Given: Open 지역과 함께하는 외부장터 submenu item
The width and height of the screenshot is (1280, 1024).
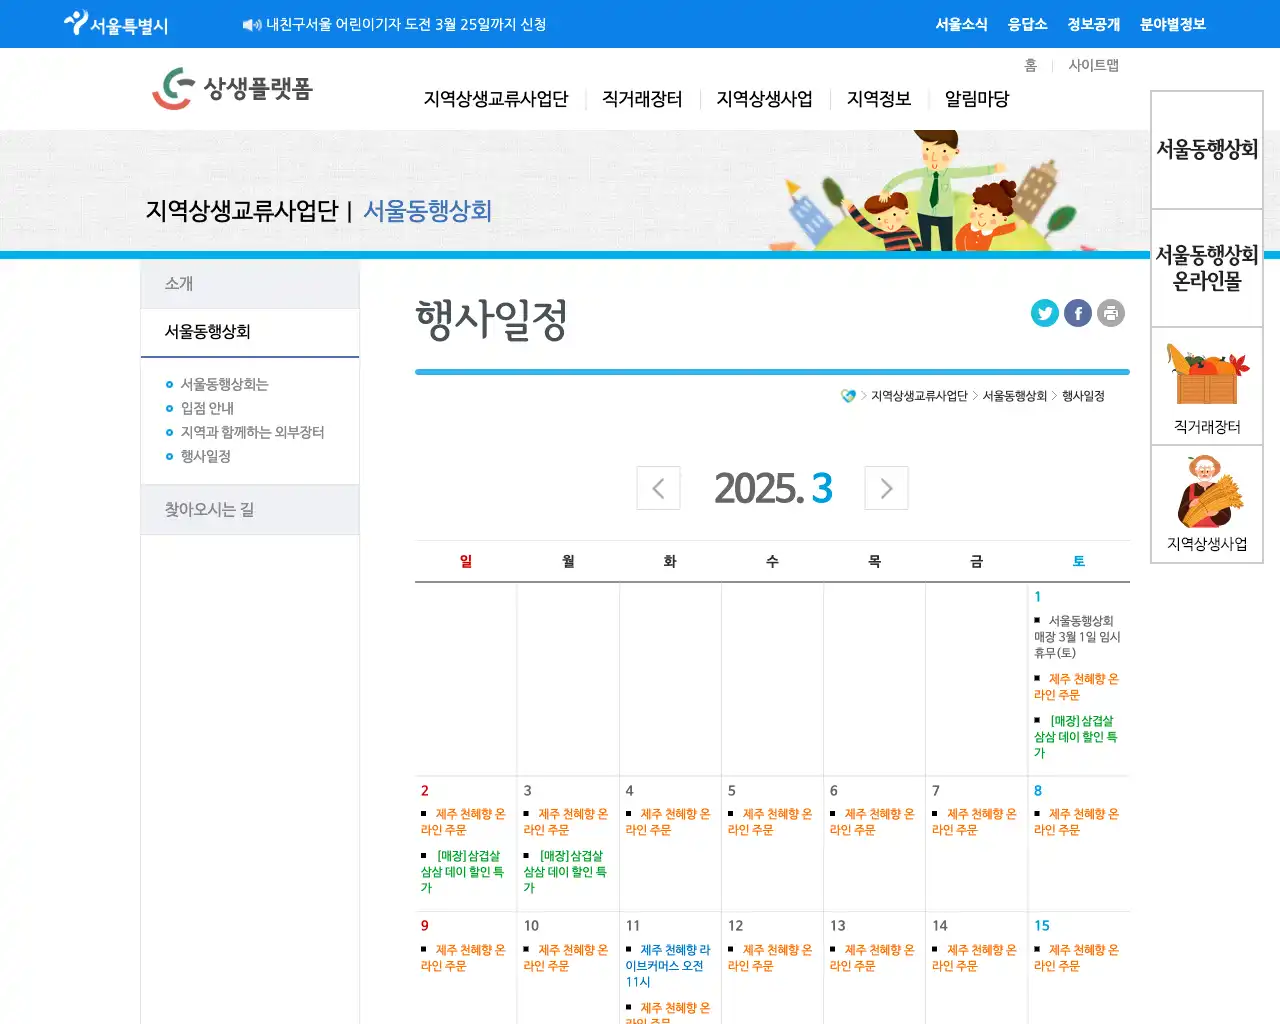Looking at the screenshot, I should click(252, 432).
